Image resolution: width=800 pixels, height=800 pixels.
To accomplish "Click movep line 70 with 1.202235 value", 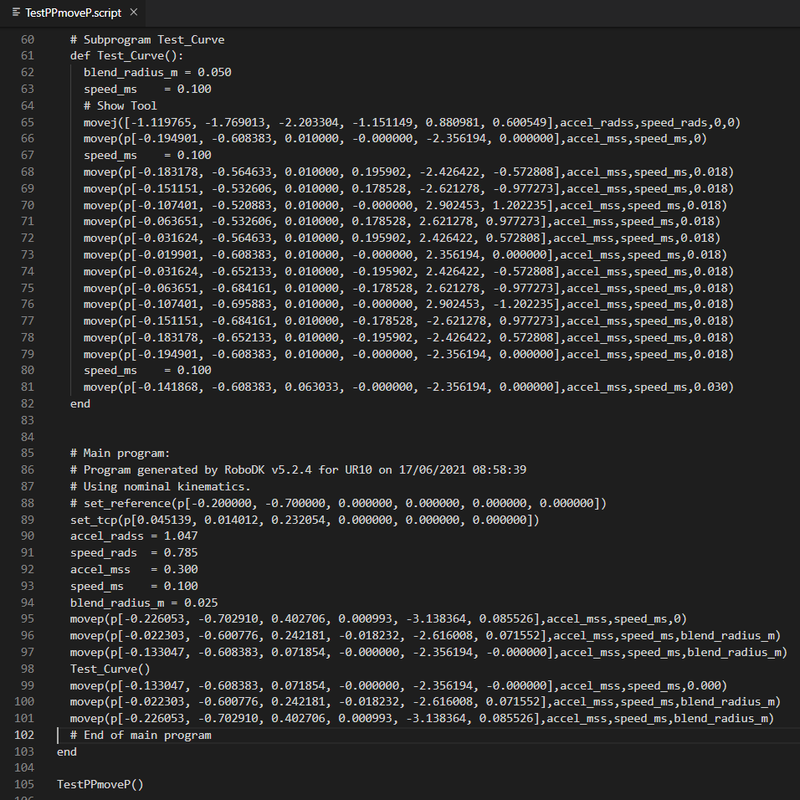I will tap(405, 205).
